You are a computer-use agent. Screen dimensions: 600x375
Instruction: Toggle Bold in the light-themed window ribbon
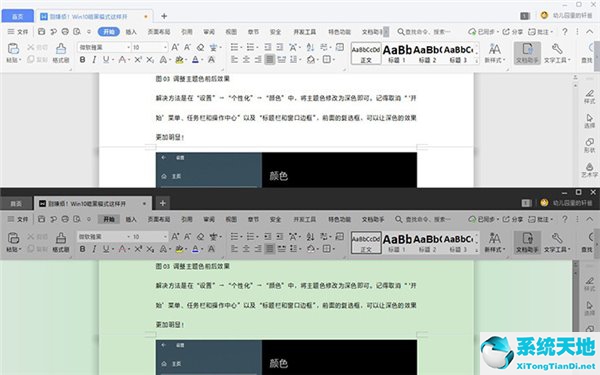tap(82, 60)
